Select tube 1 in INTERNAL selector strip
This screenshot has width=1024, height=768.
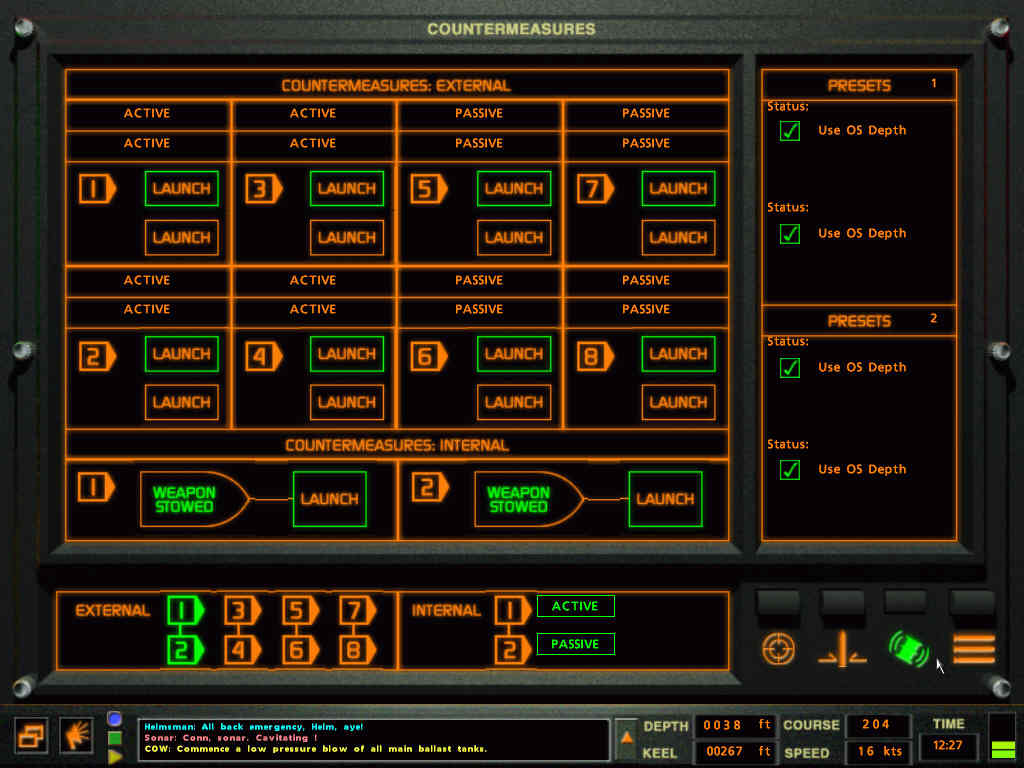(x=512, y=611)
